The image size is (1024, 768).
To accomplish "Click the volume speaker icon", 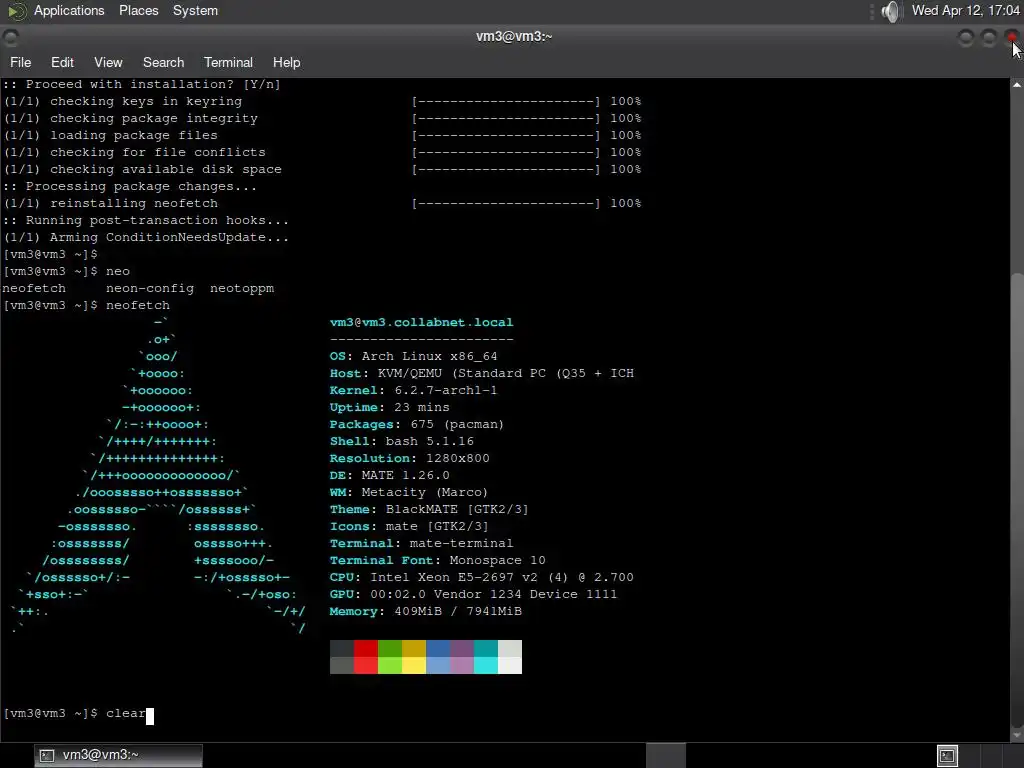I will pos(890,11).
